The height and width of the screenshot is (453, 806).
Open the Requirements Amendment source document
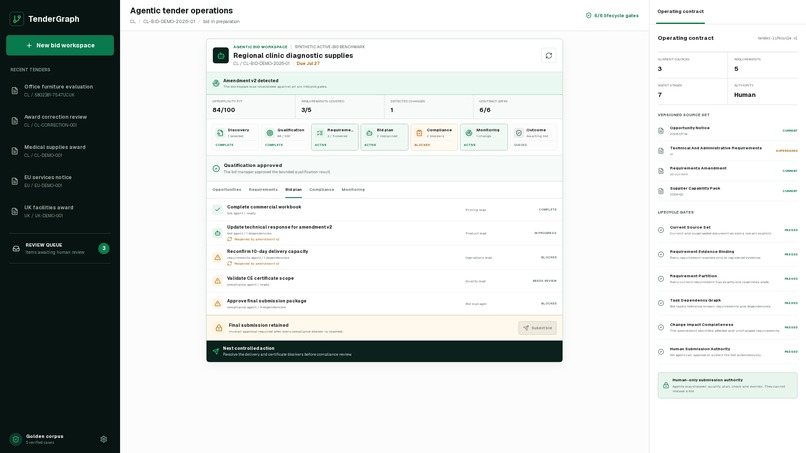pyautogui.click(x=727, y=171)
